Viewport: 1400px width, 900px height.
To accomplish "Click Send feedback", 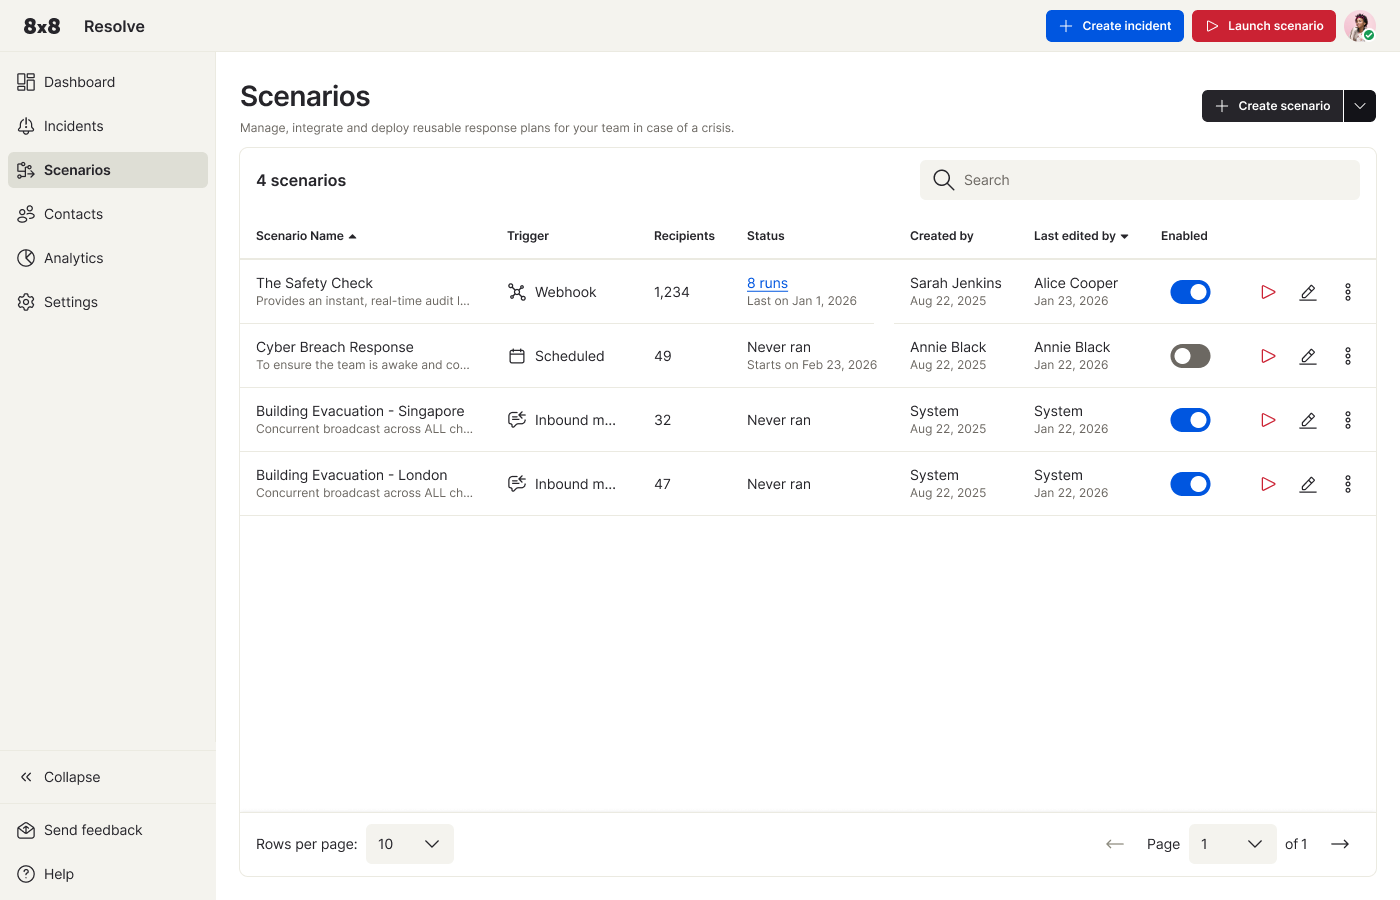I will pos(108,830).
